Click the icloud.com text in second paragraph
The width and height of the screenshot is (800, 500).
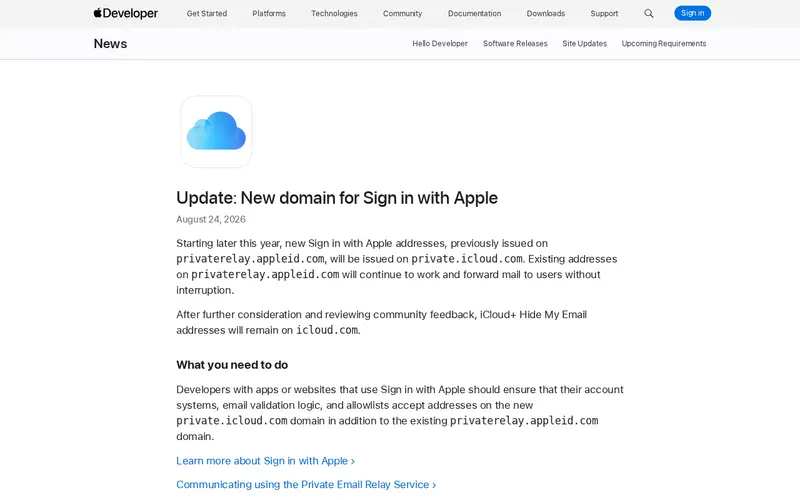click(x=327, y=330)
